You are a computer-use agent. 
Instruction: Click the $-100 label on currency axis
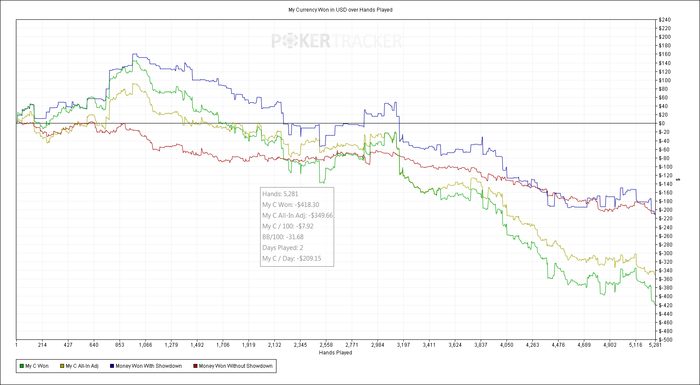click(665, 167)
